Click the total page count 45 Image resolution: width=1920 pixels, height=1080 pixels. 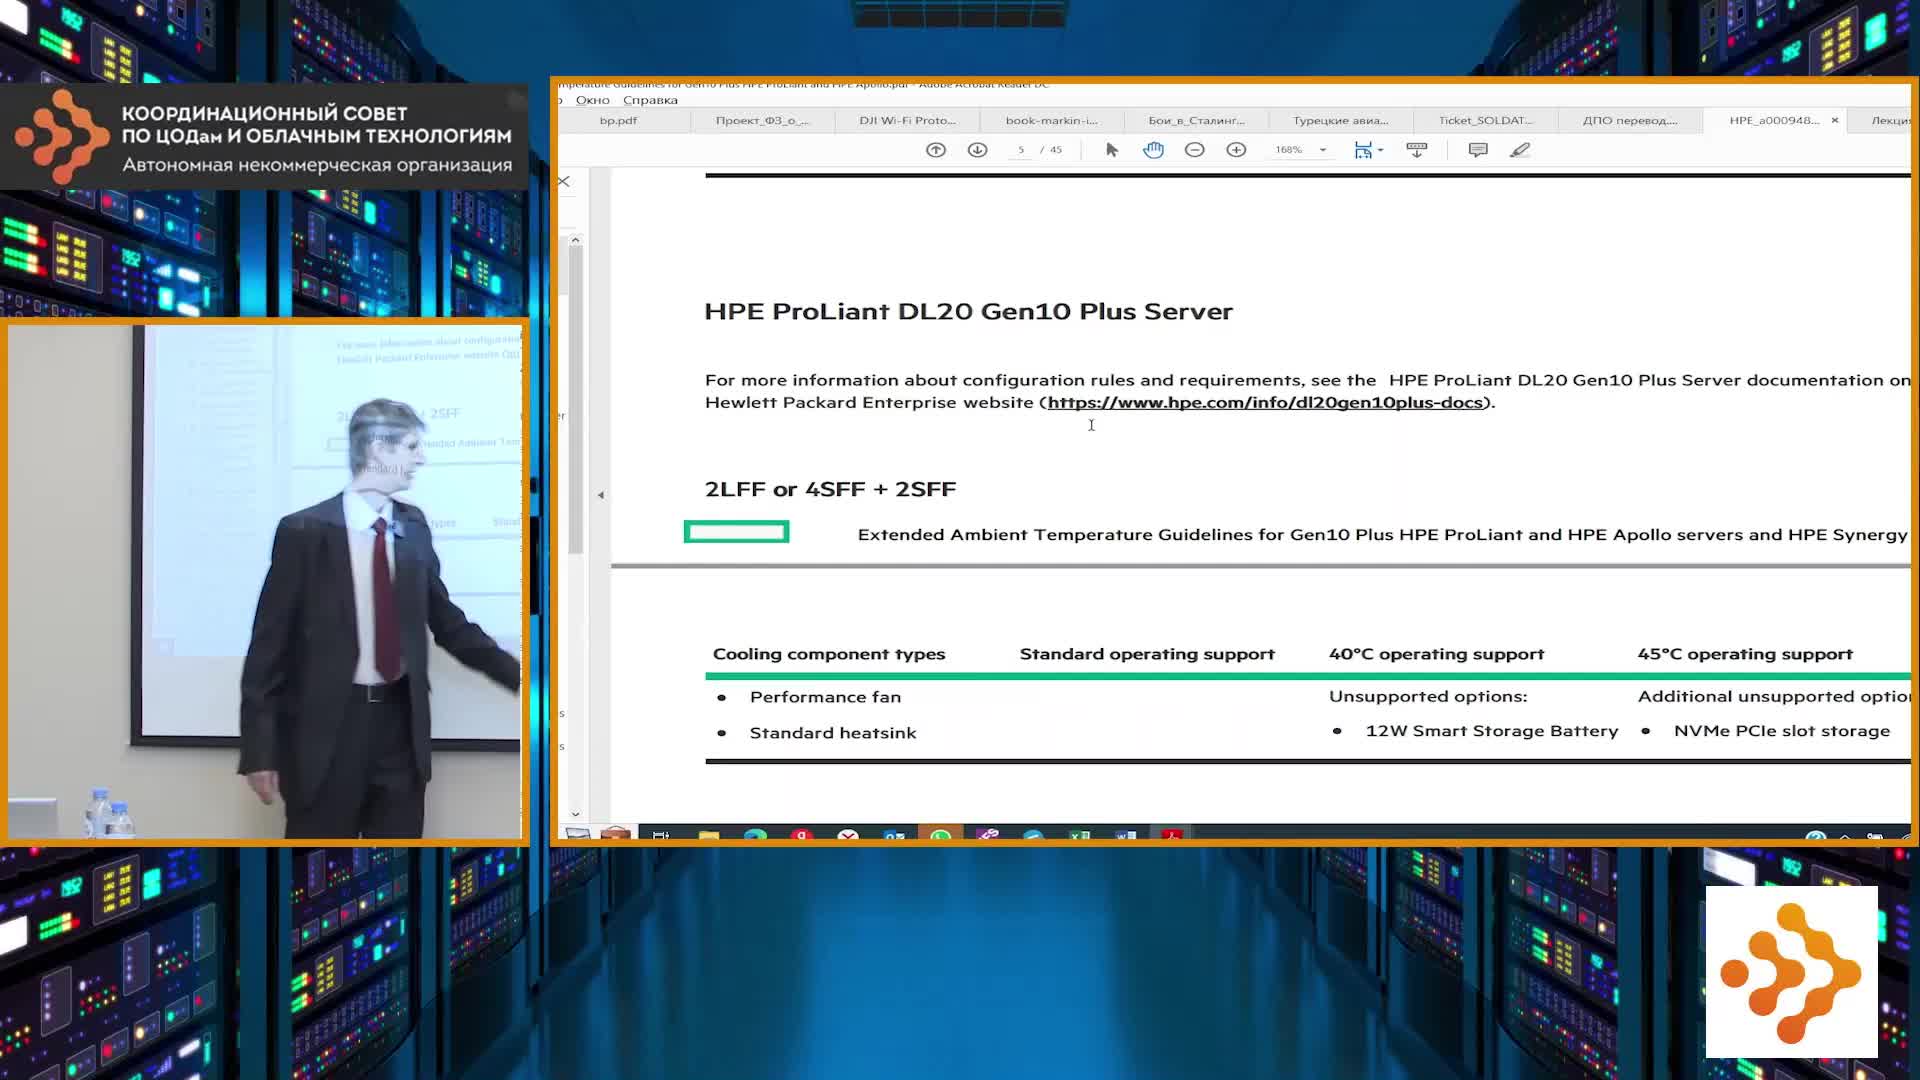(1056, 150)
